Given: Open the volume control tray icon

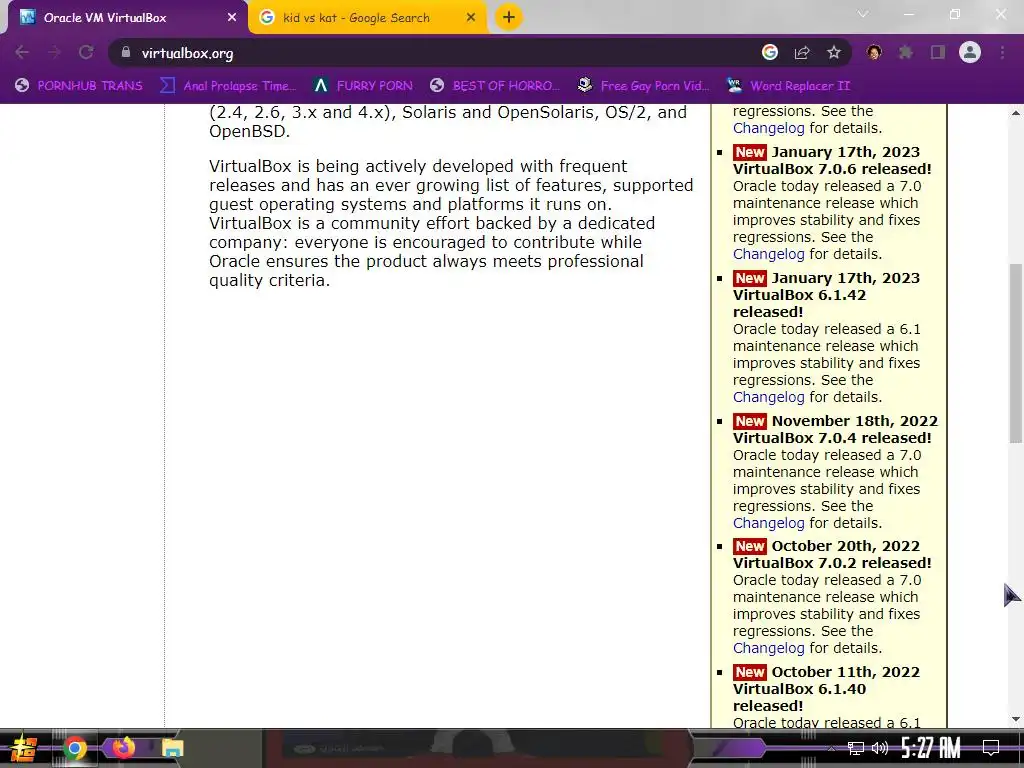Looking at the screenshot, I should click(880, 748).
